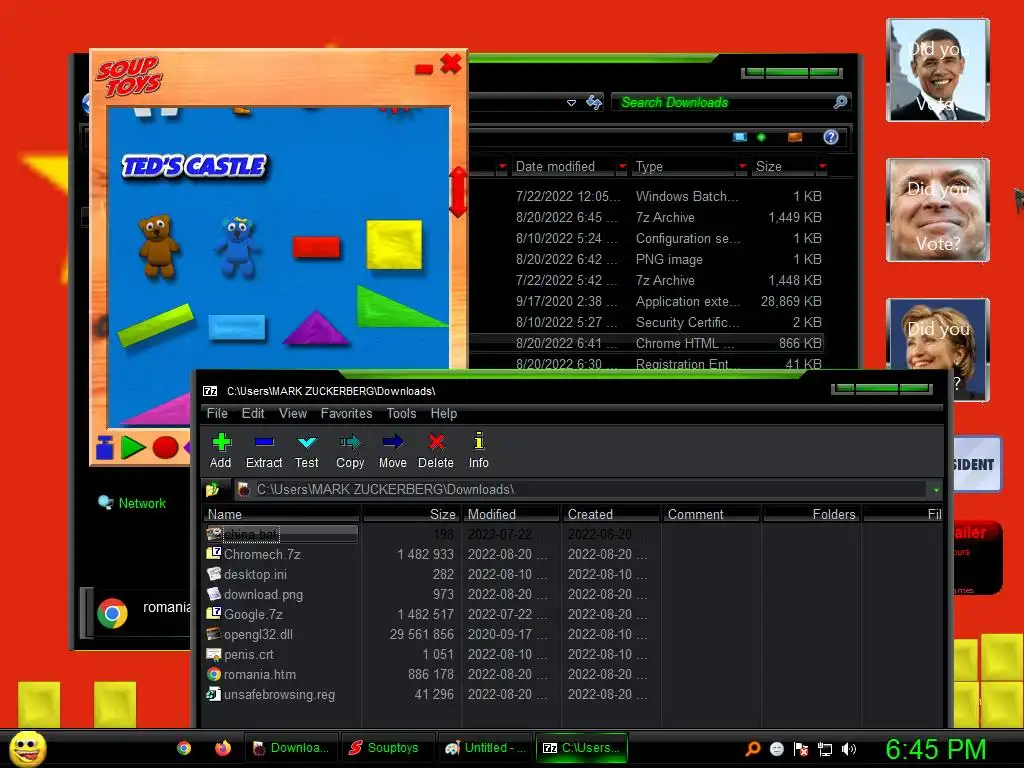Click the red record circle in Soup Toys
This screenshot has width=1024, height=768.
(165, 447)
